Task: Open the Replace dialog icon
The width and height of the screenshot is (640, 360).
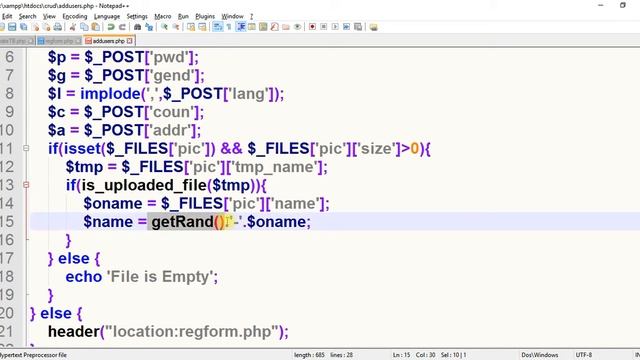Action: [x=149, y=27]
